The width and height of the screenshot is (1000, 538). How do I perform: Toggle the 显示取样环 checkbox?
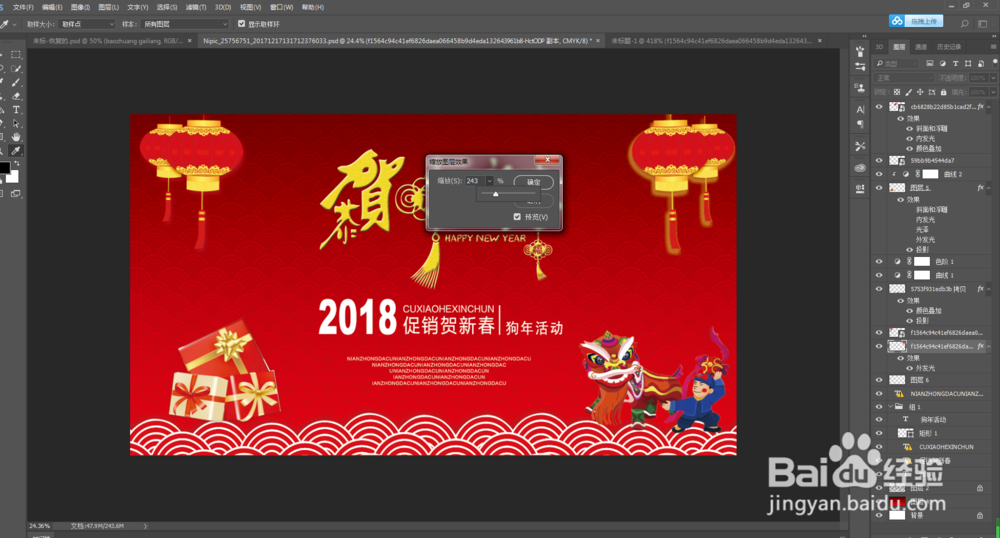(242, 24)
